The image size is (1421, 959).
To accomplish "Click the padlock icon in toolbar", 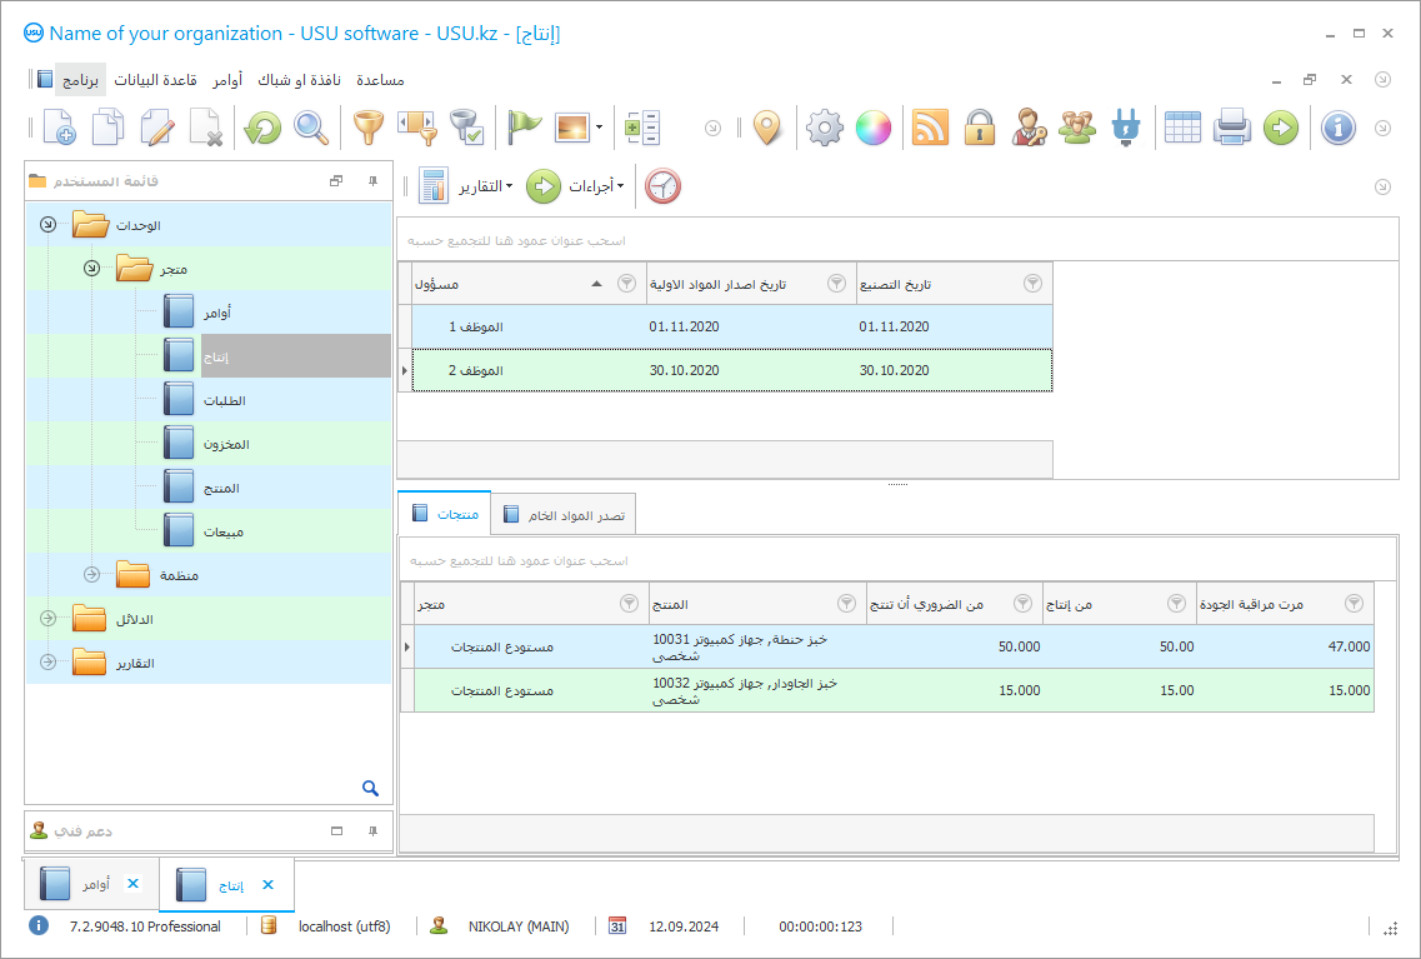I will [979, 128].
